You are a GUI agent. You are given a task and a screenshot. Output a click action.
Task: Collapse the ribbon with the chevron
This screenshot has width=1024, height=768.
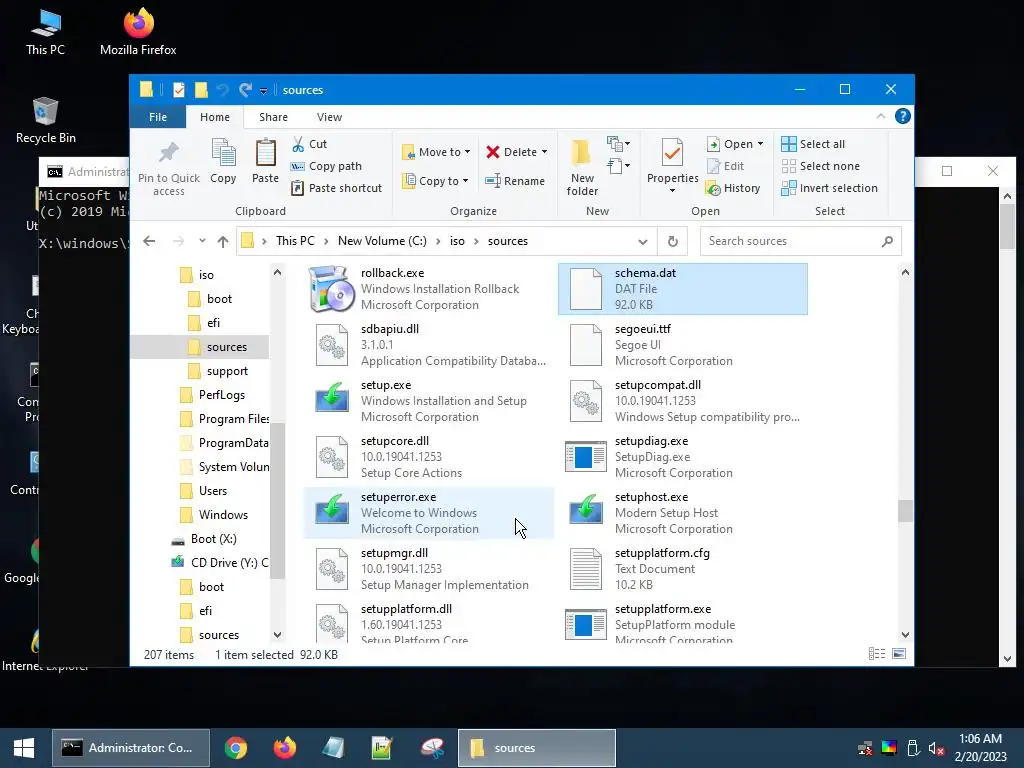tap(880, 116)
